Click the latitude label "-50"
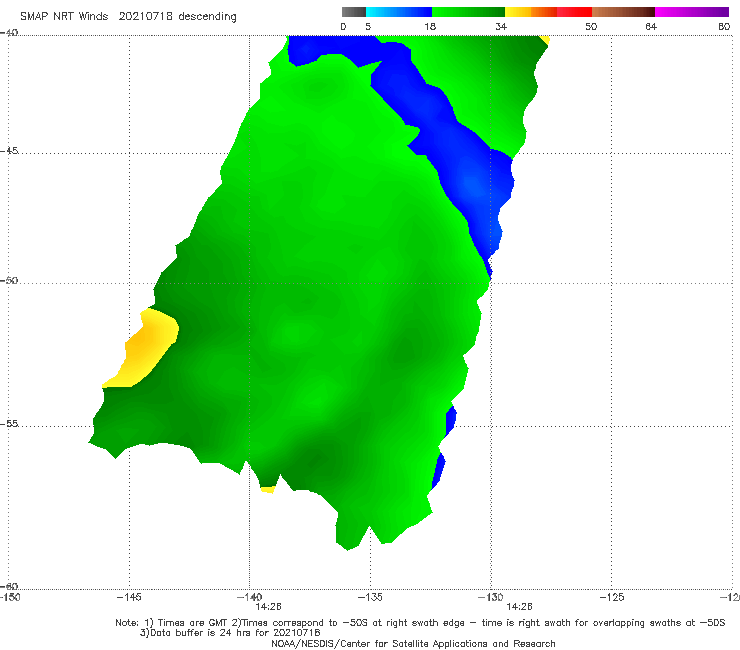Image resolution: width=740 pixels, height=650 pixels. pos(9,280)
